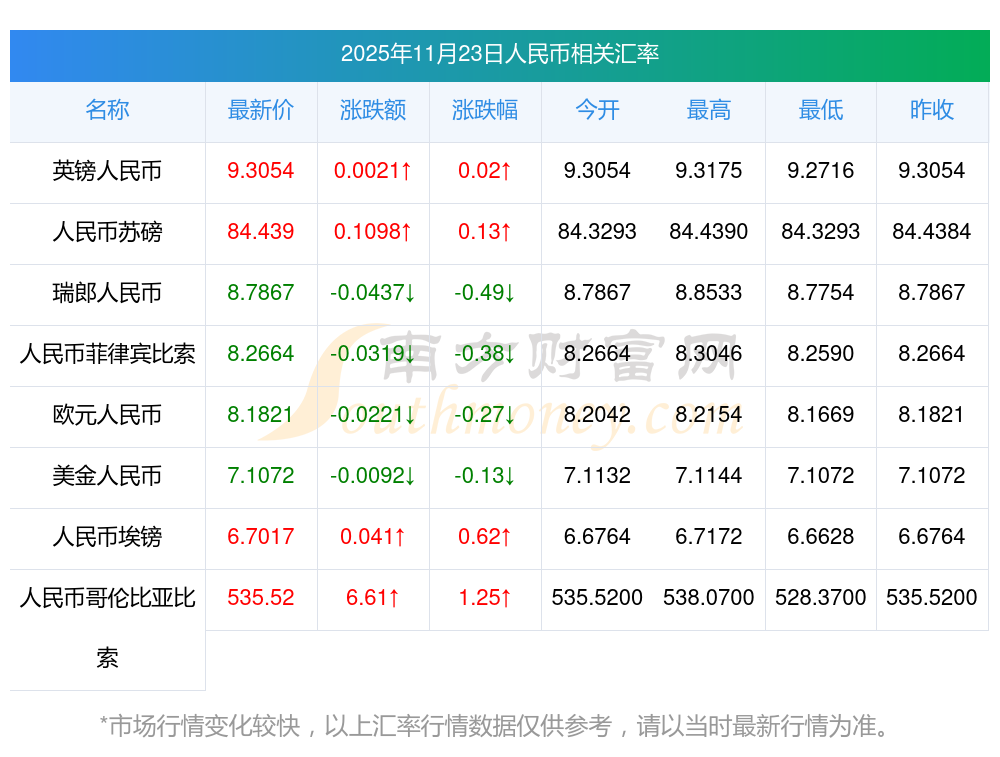The width and height of the screenshot is (1000, 757).
Task: Click the red latest price 6.7017
Action: (261, 536)
